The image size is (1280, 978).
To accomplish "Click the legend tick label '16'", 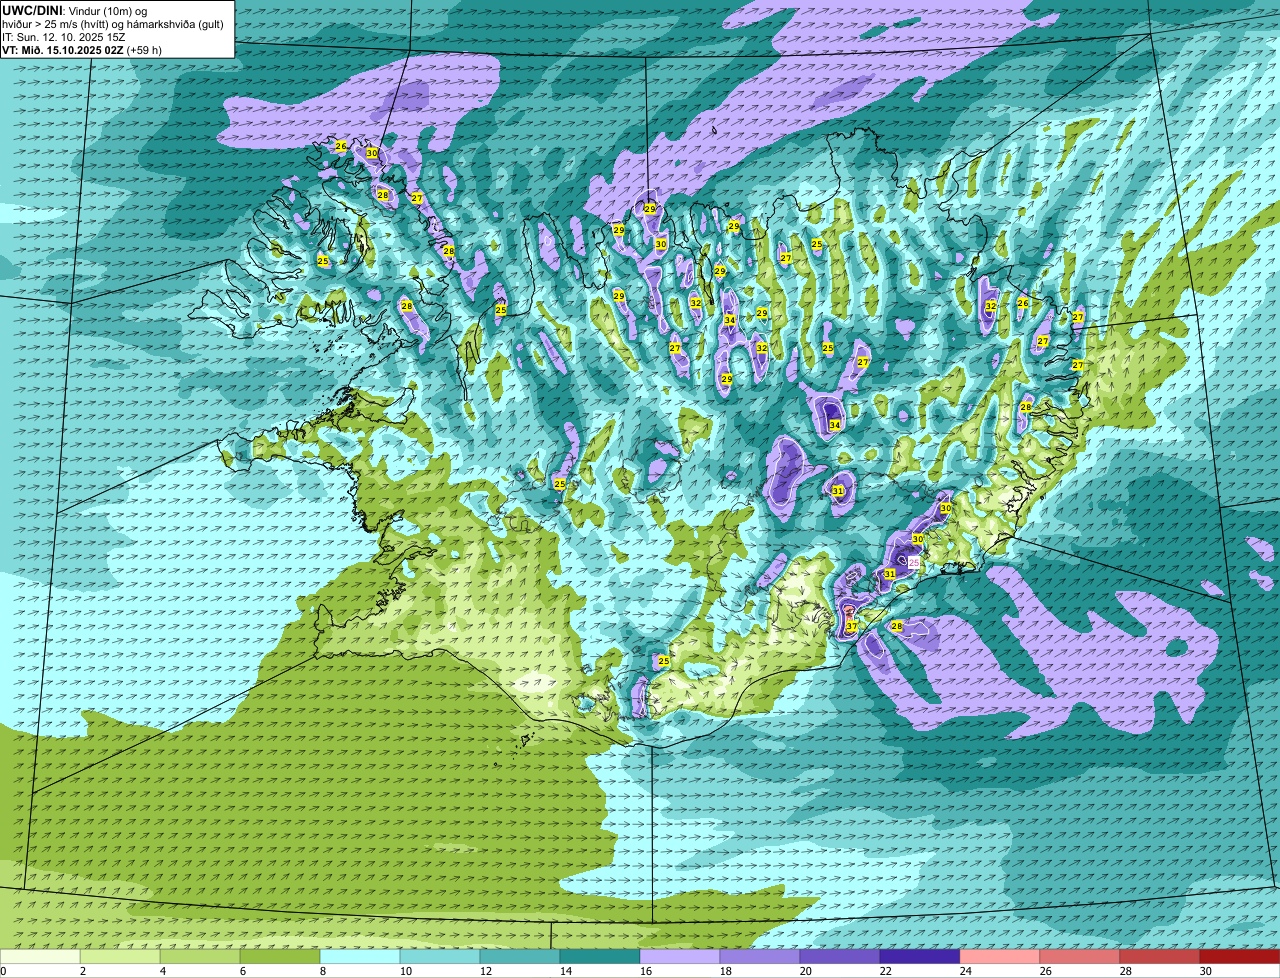I will click(x=645, y=971).
